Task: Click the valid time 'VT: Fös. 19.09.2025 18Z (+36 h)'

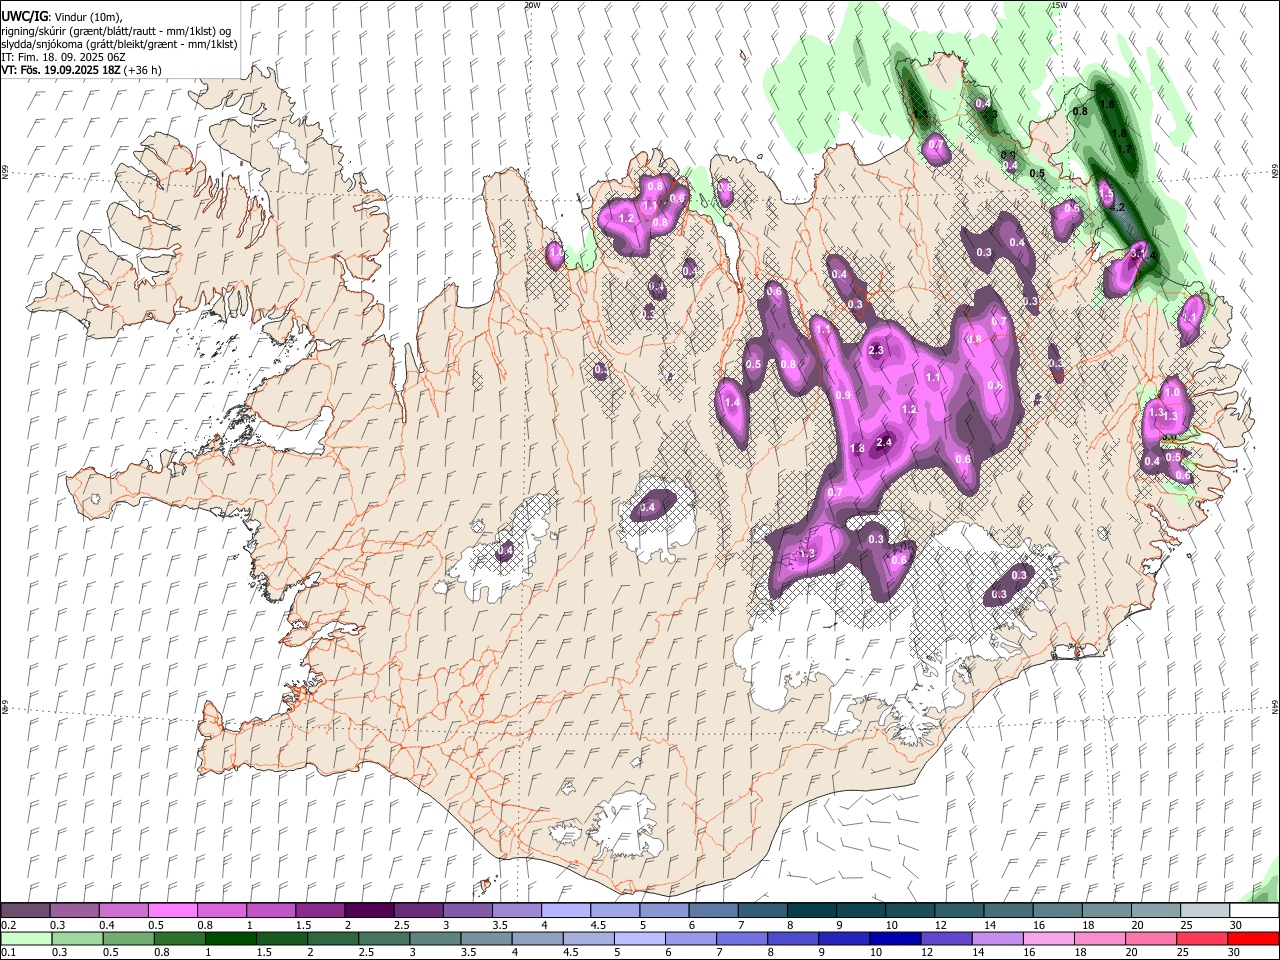Action: click(81, 70)
